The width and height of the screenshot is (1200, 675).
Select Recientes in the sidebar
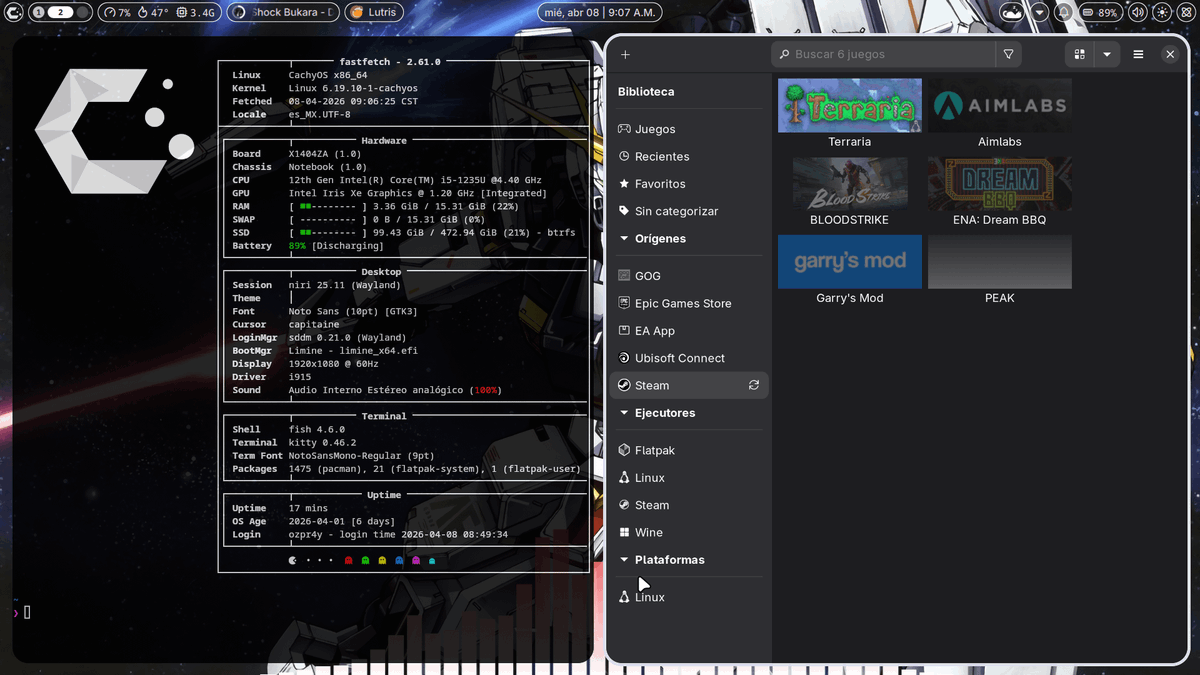coord(662,156)
